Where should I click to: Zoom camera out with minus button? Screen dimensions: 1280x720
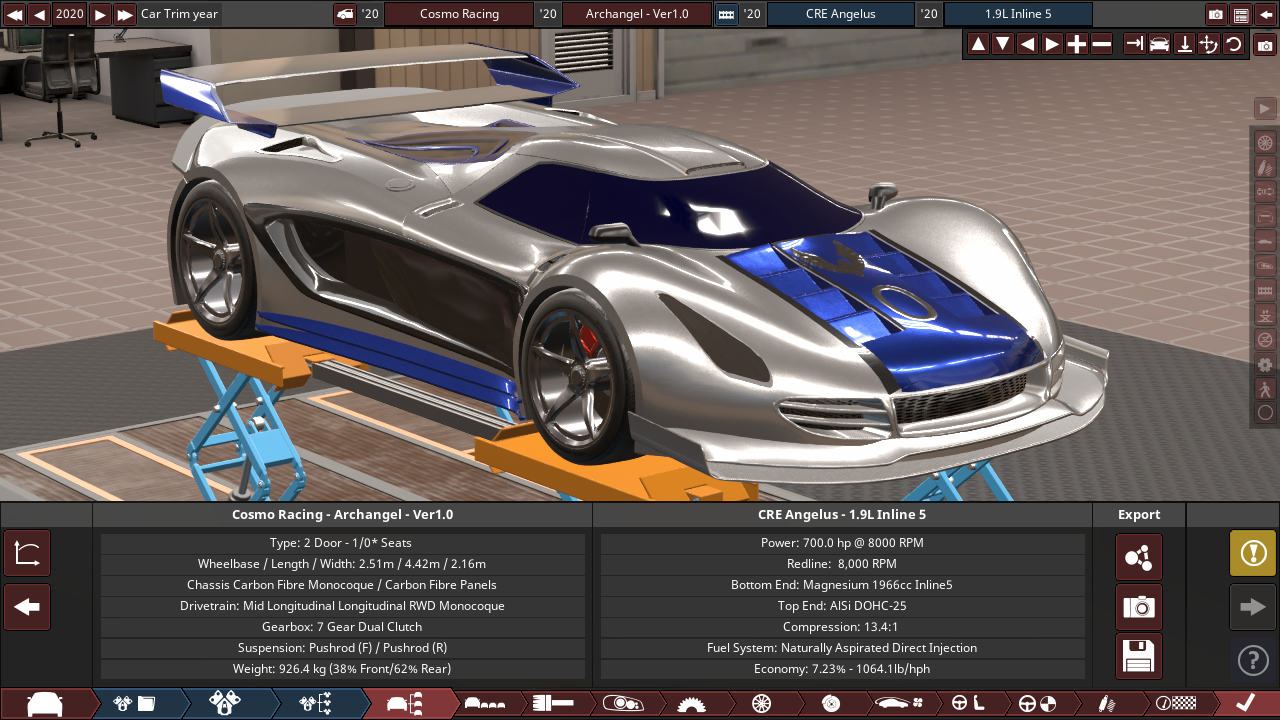click(x=1101, y=44)
